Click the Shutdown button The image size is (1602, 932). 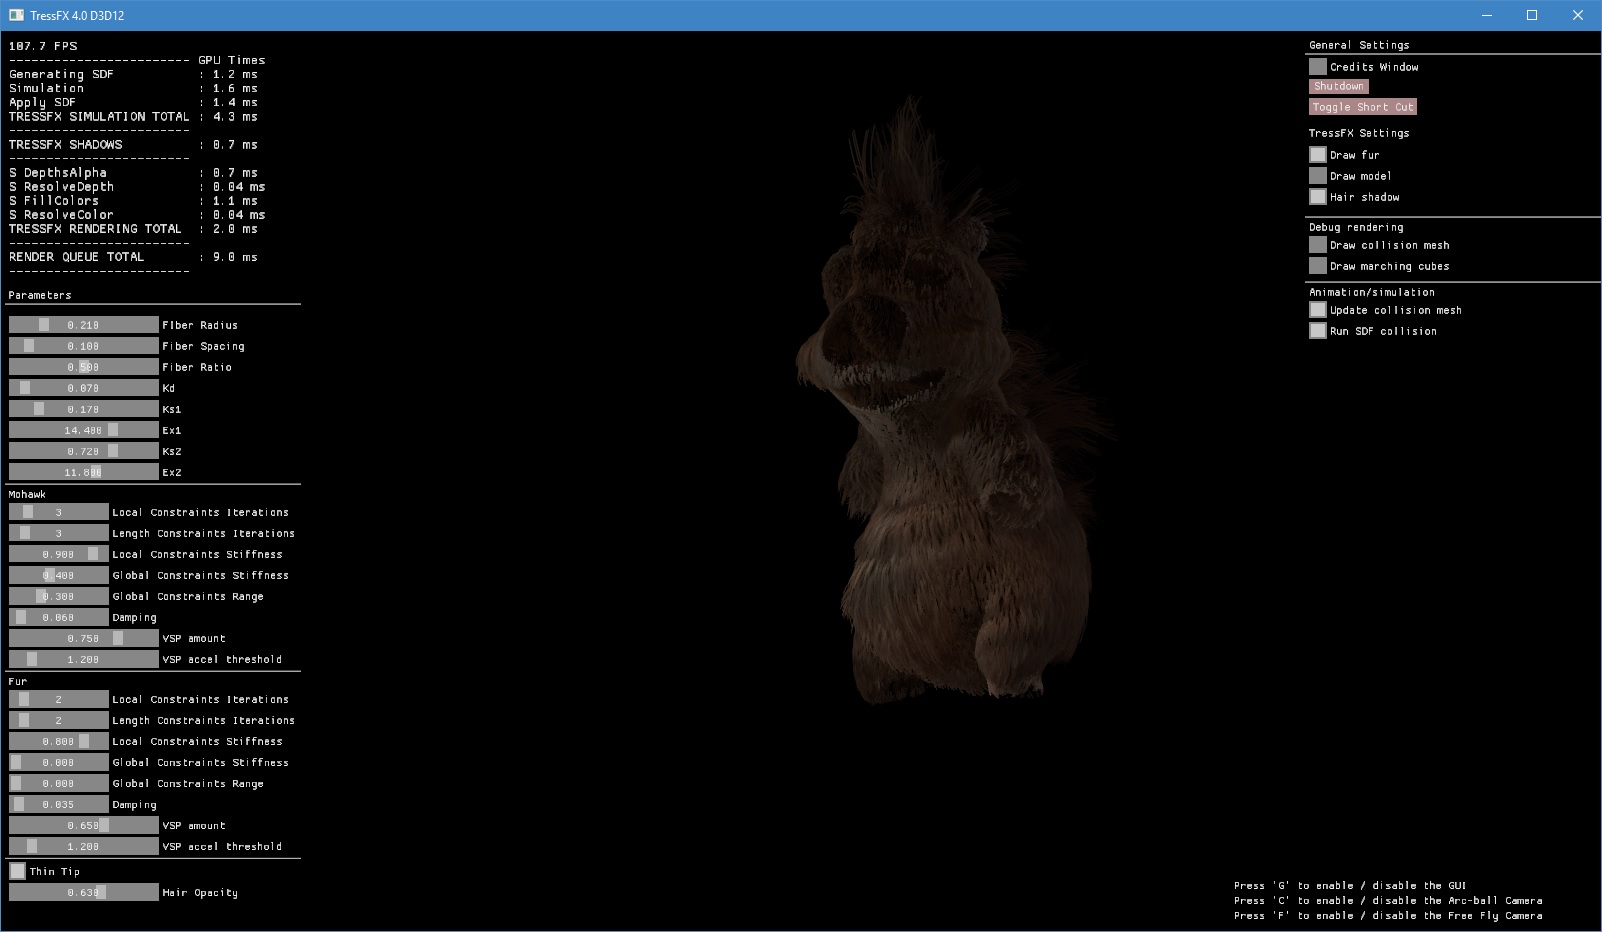pyautogui.click(x=1338, y=86)
